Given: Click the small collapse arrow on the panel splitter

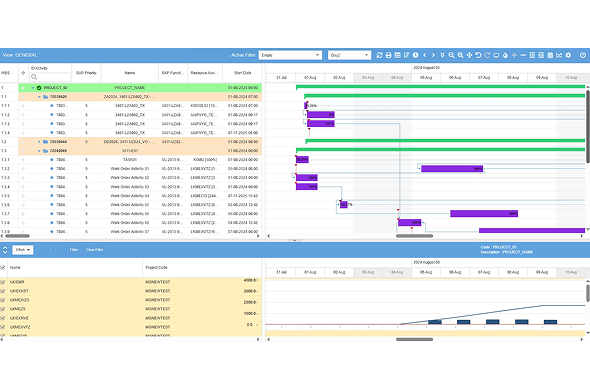Looking at the screenshot, I should 295,240.
